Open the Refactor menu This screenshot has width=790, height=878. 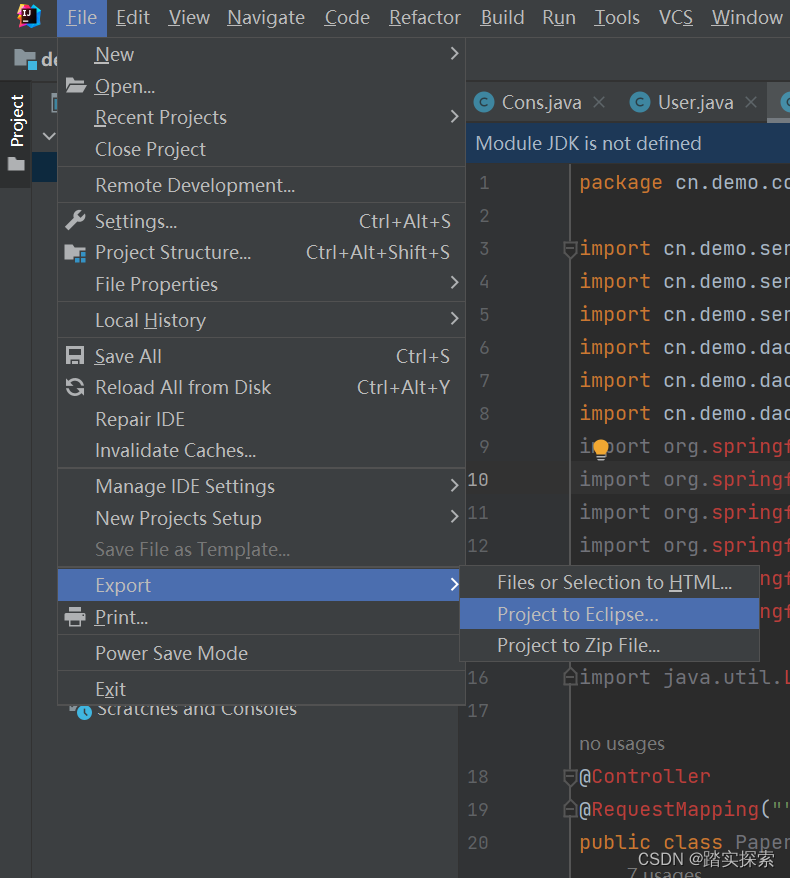point(425,18)
